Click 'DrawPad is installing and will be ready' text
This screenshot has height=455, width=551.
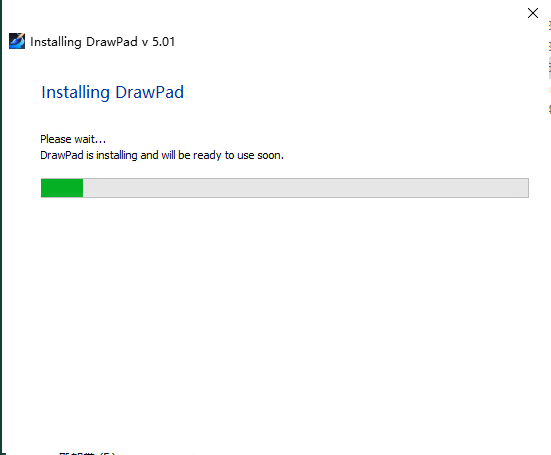pyautogui.click(x=132, y=155)
